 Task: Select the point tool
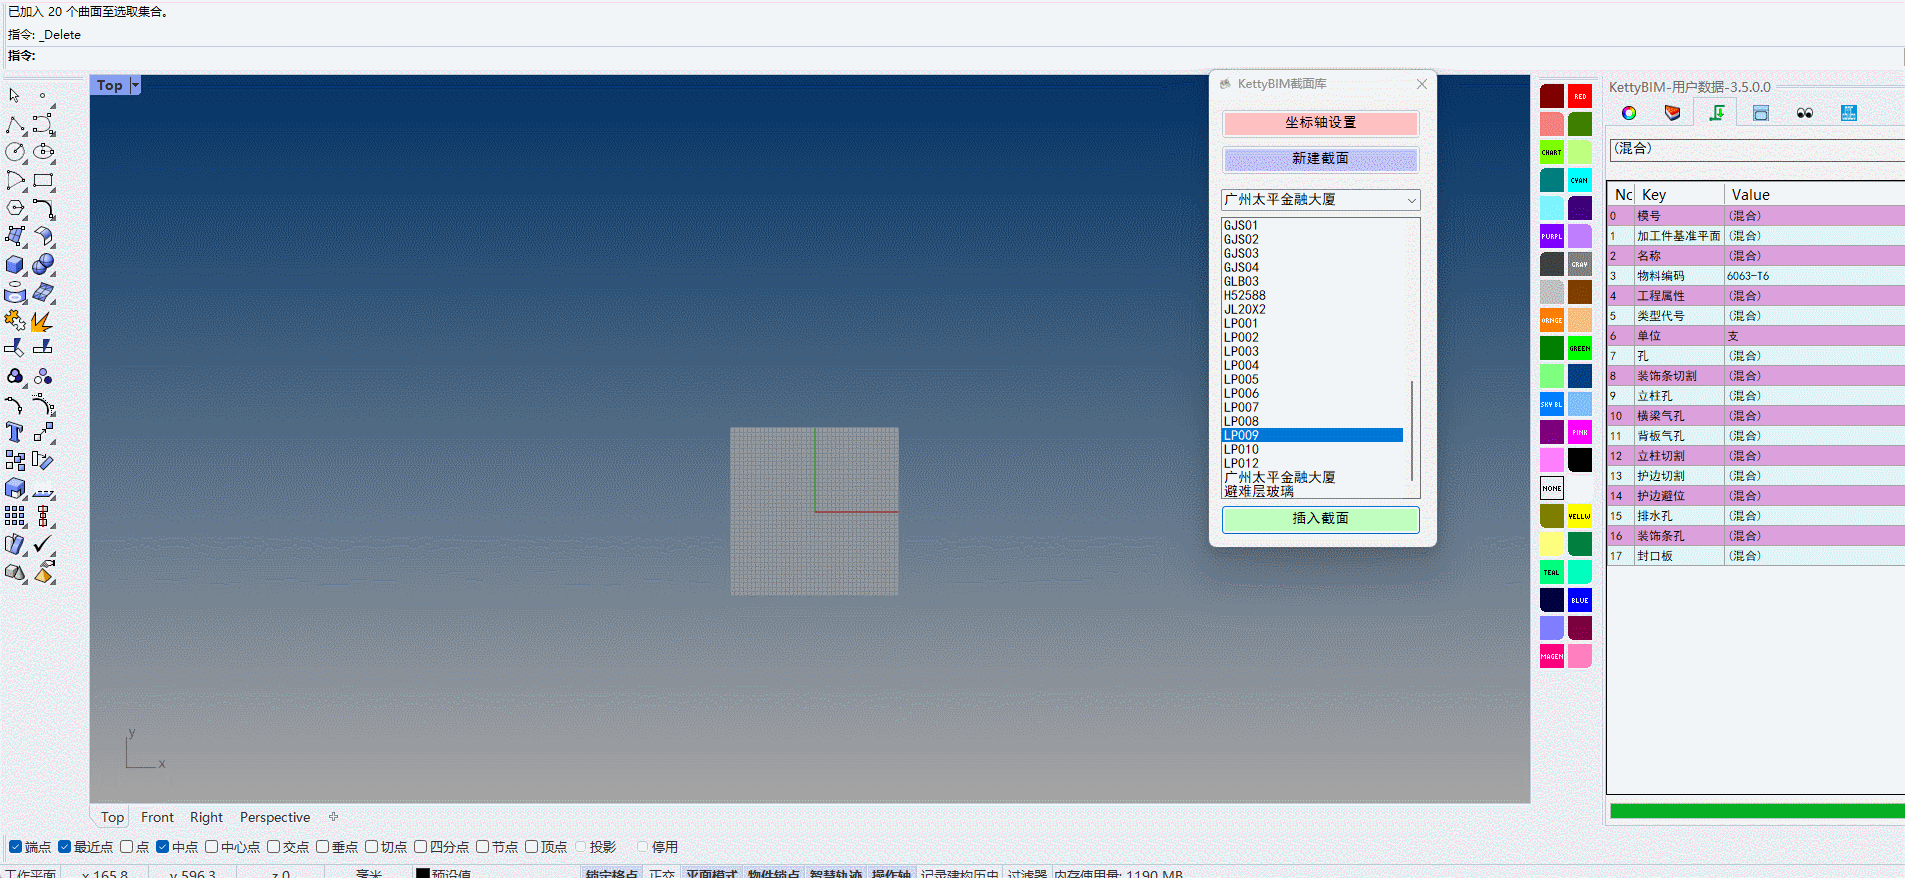tap(42, 96)
